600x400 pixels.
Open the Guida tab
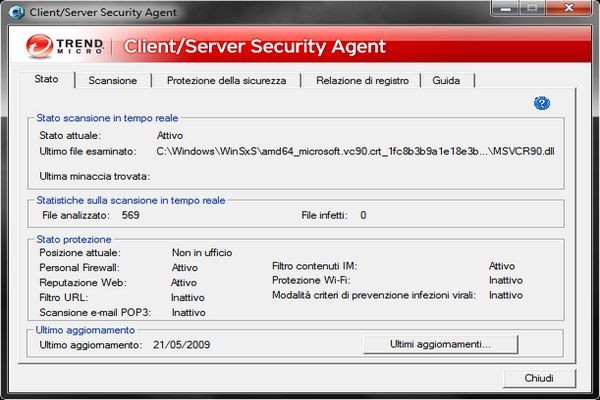tap(446, 80)
